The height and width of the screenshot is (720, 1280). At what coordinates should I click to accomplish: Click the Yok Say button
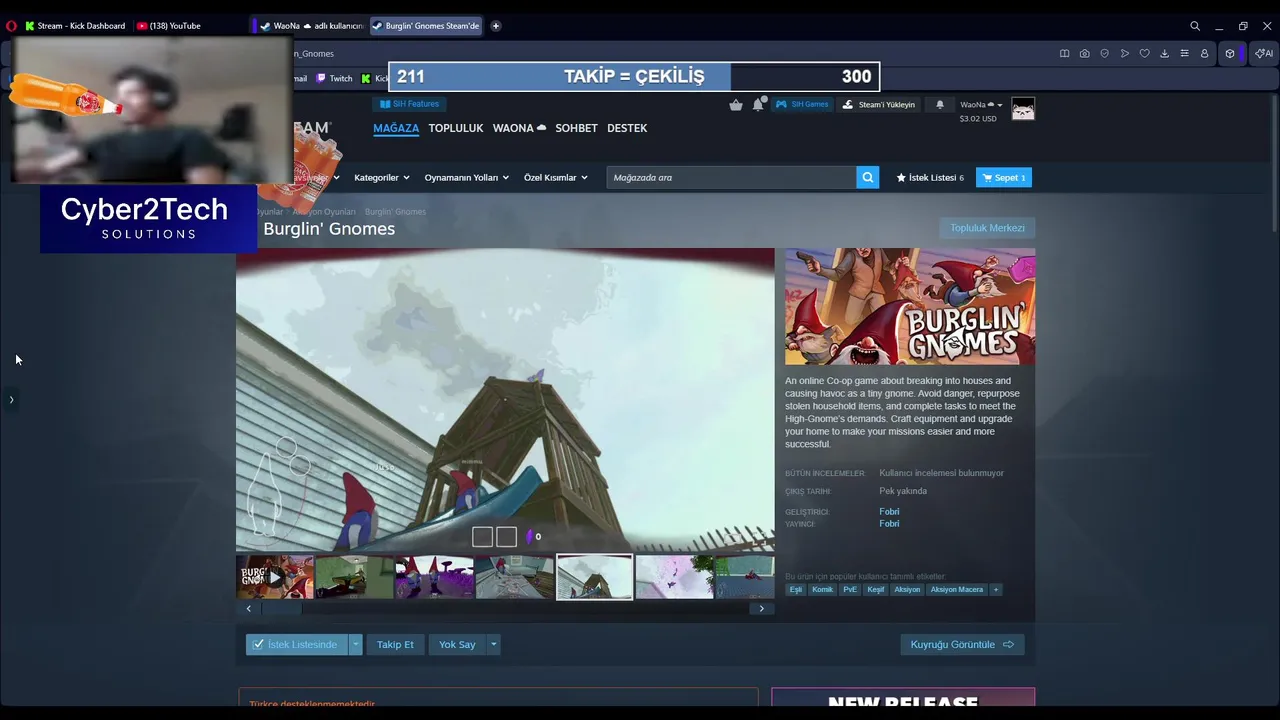457,644
